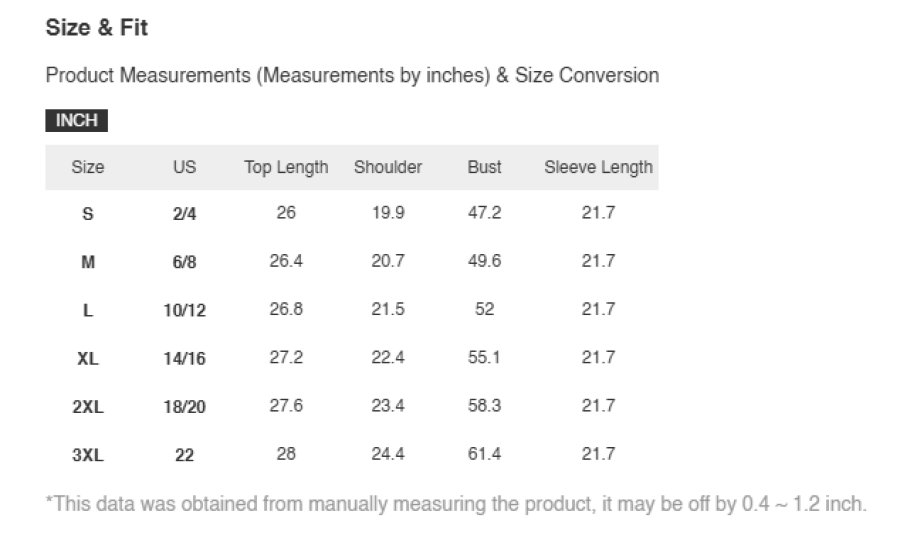Click the Bust column header
This screenshot has height=535, width=900.
click(484, 167)
